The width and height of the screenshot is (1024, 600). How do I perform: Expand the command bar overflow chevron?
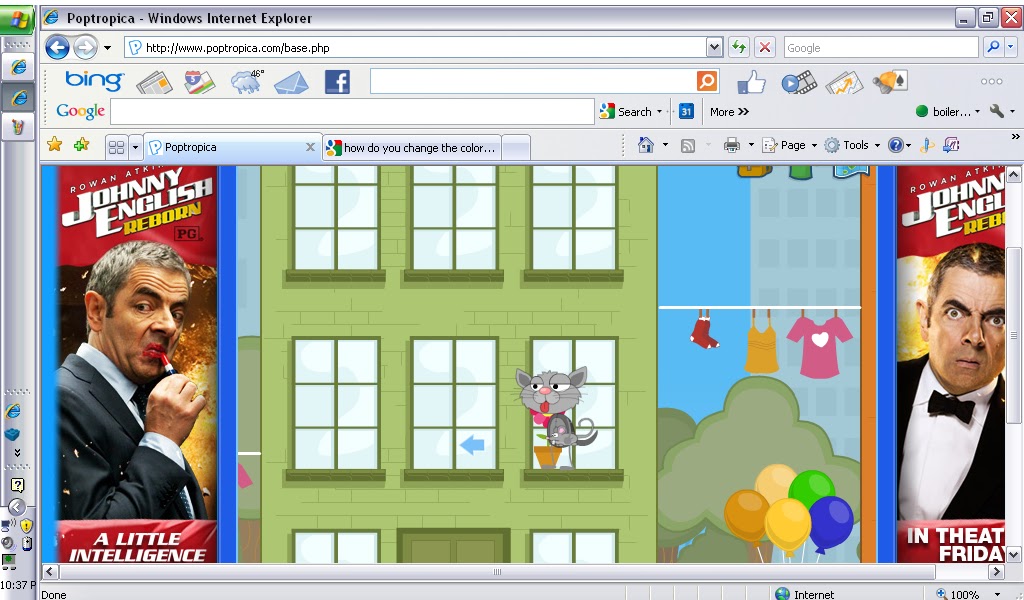[x=1015, y=136]
